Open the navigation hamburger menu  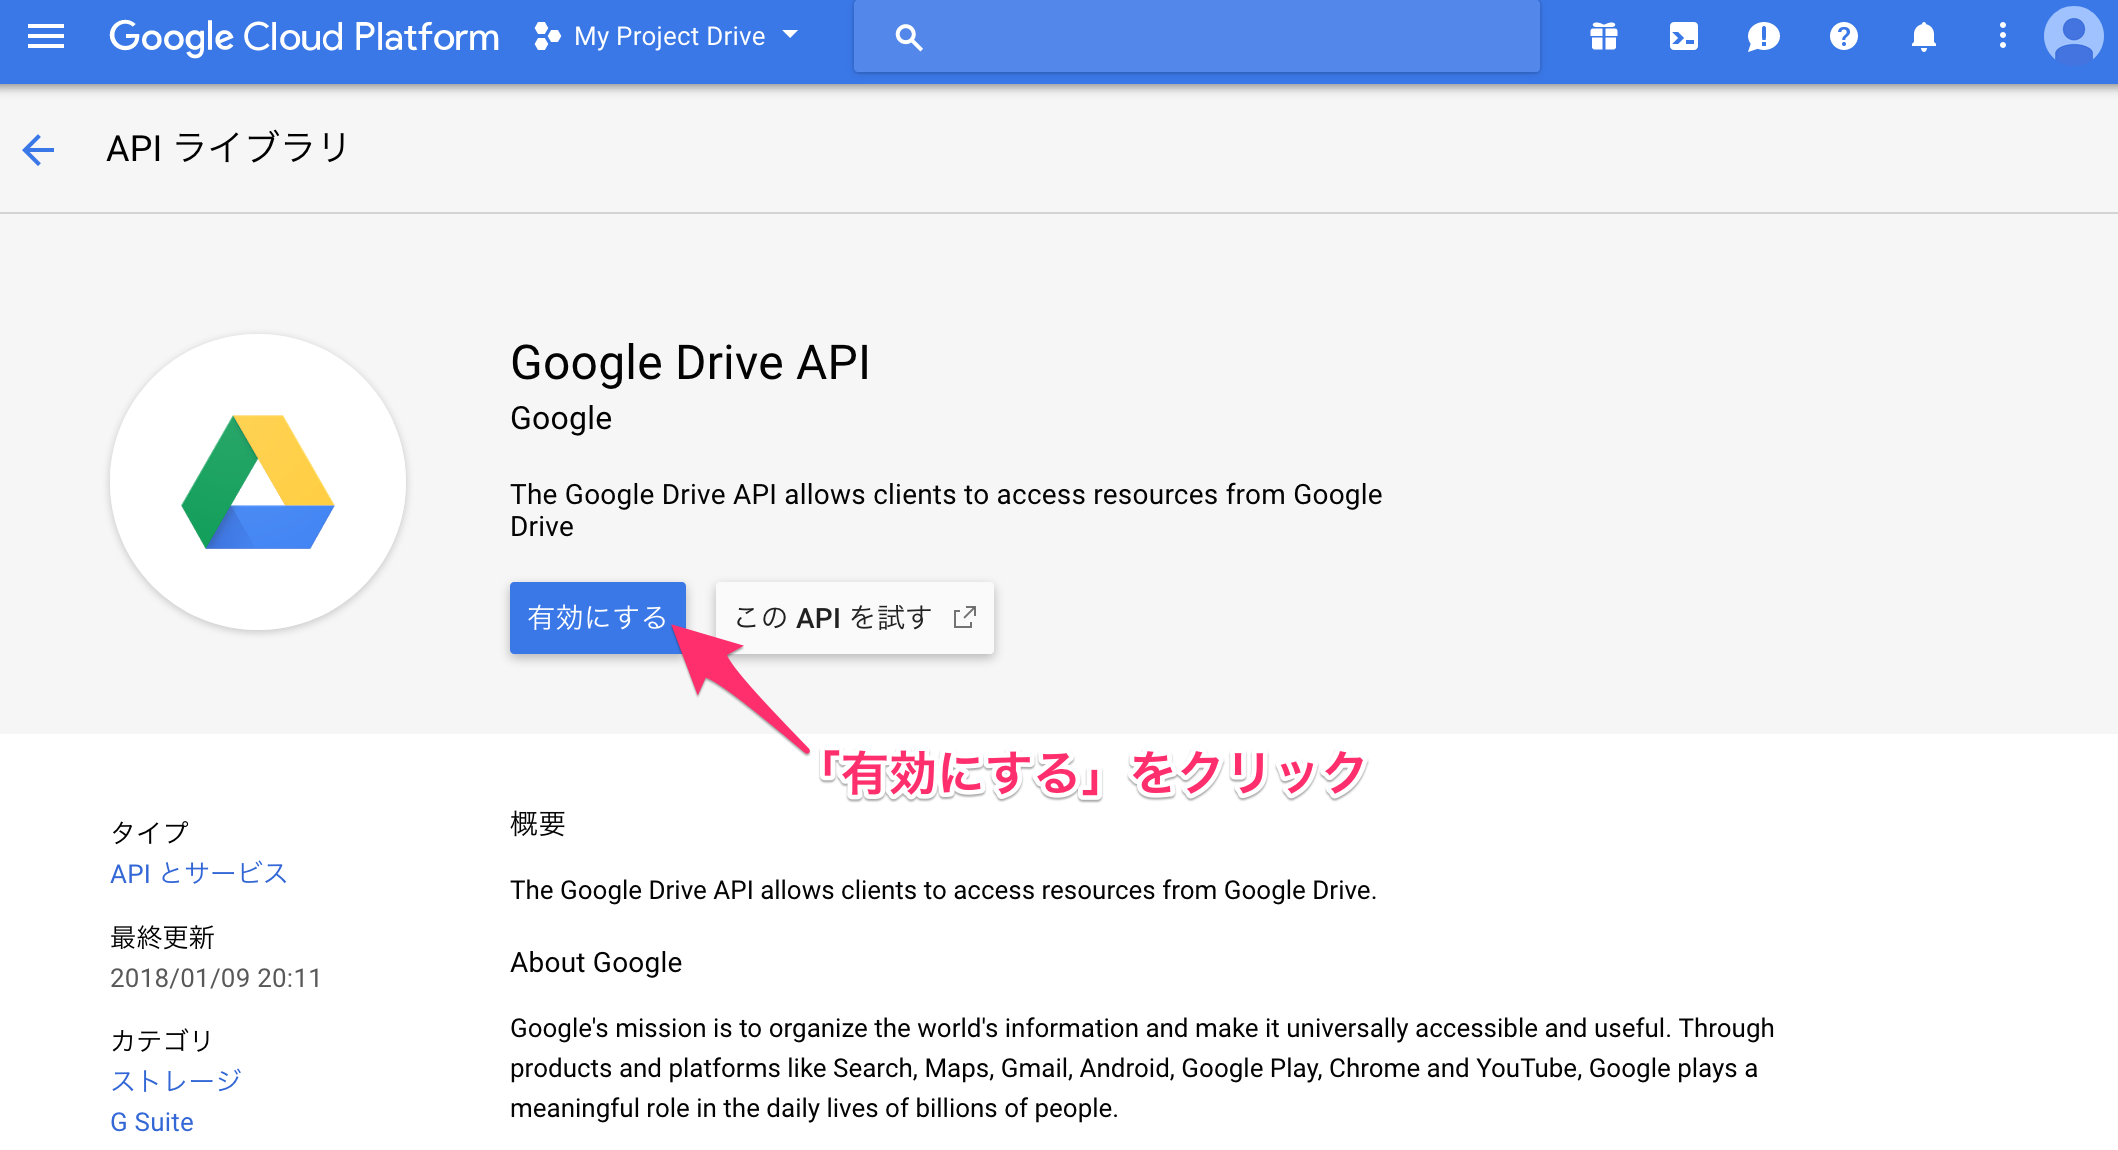pyautogui.click(x=45, y=37)
